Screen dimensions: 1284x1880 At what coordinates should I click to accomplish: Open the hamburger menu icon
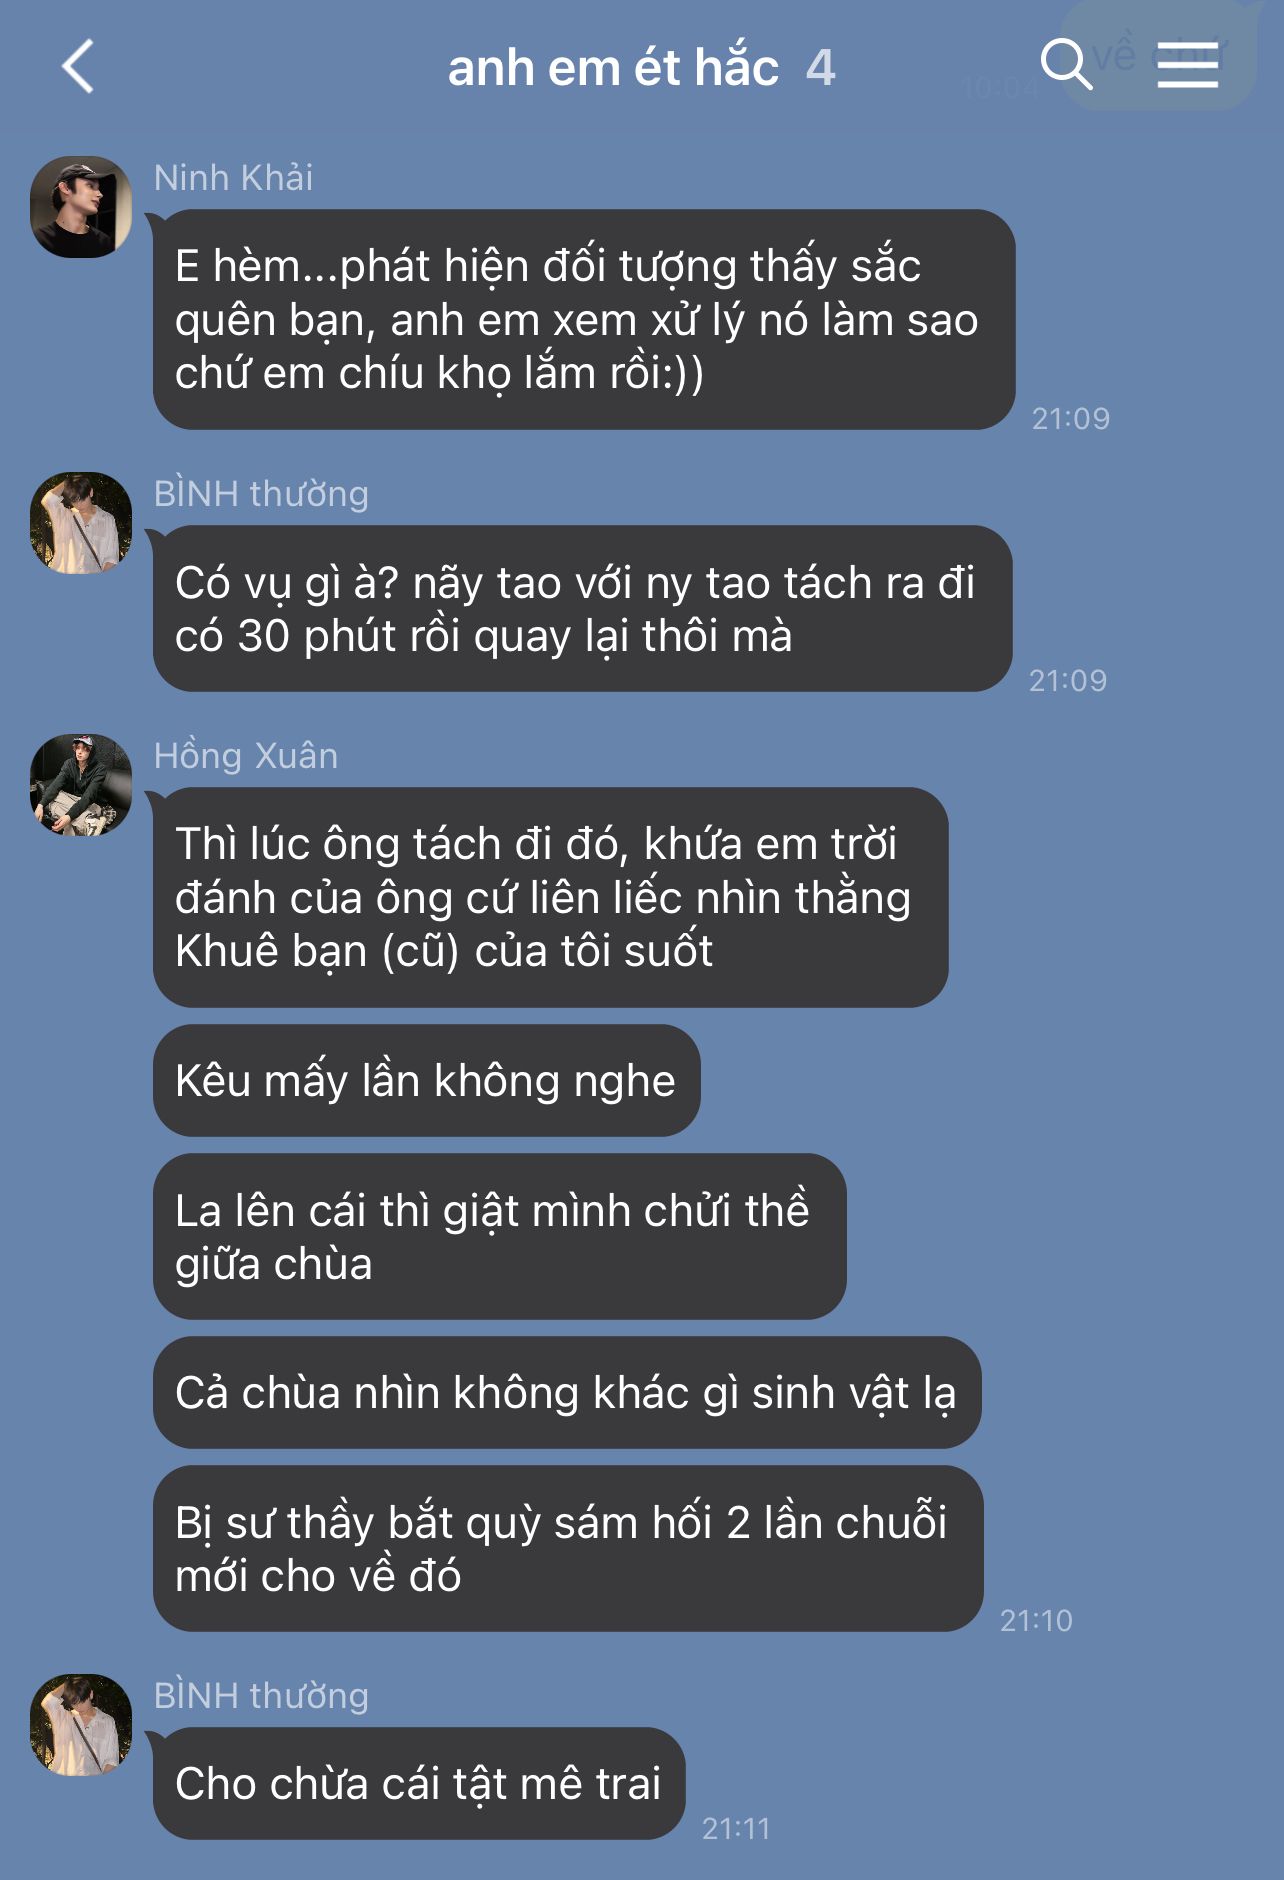[x=1188, y=66]
